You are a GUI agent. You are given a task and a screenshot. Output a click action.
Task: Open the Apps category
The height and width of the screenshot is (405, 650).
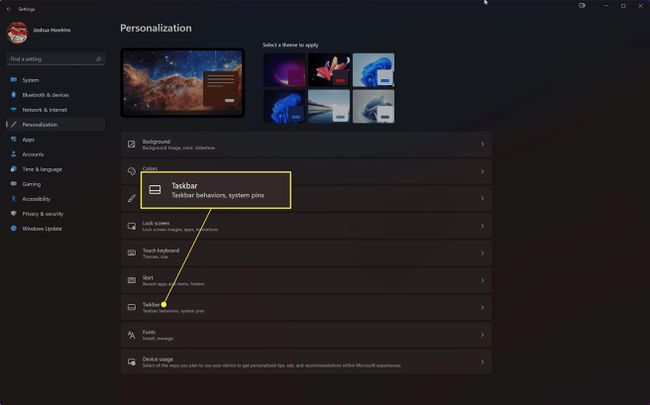point(56,139)
